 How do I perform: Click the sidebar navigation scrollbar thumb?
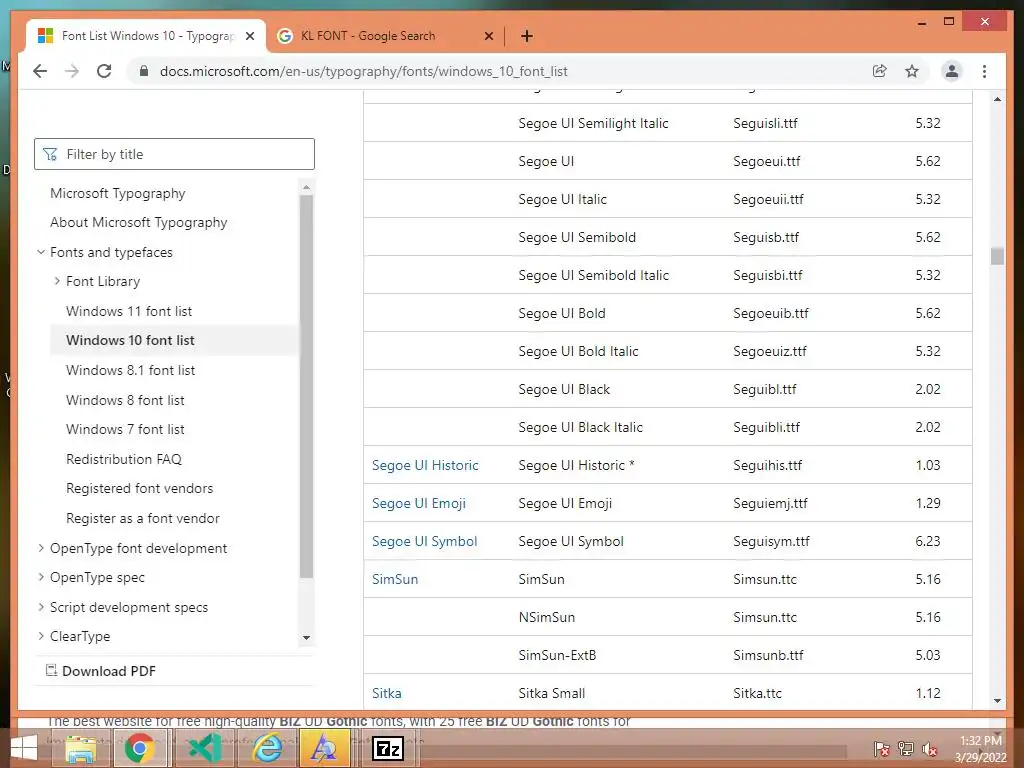tap(306, 387)
